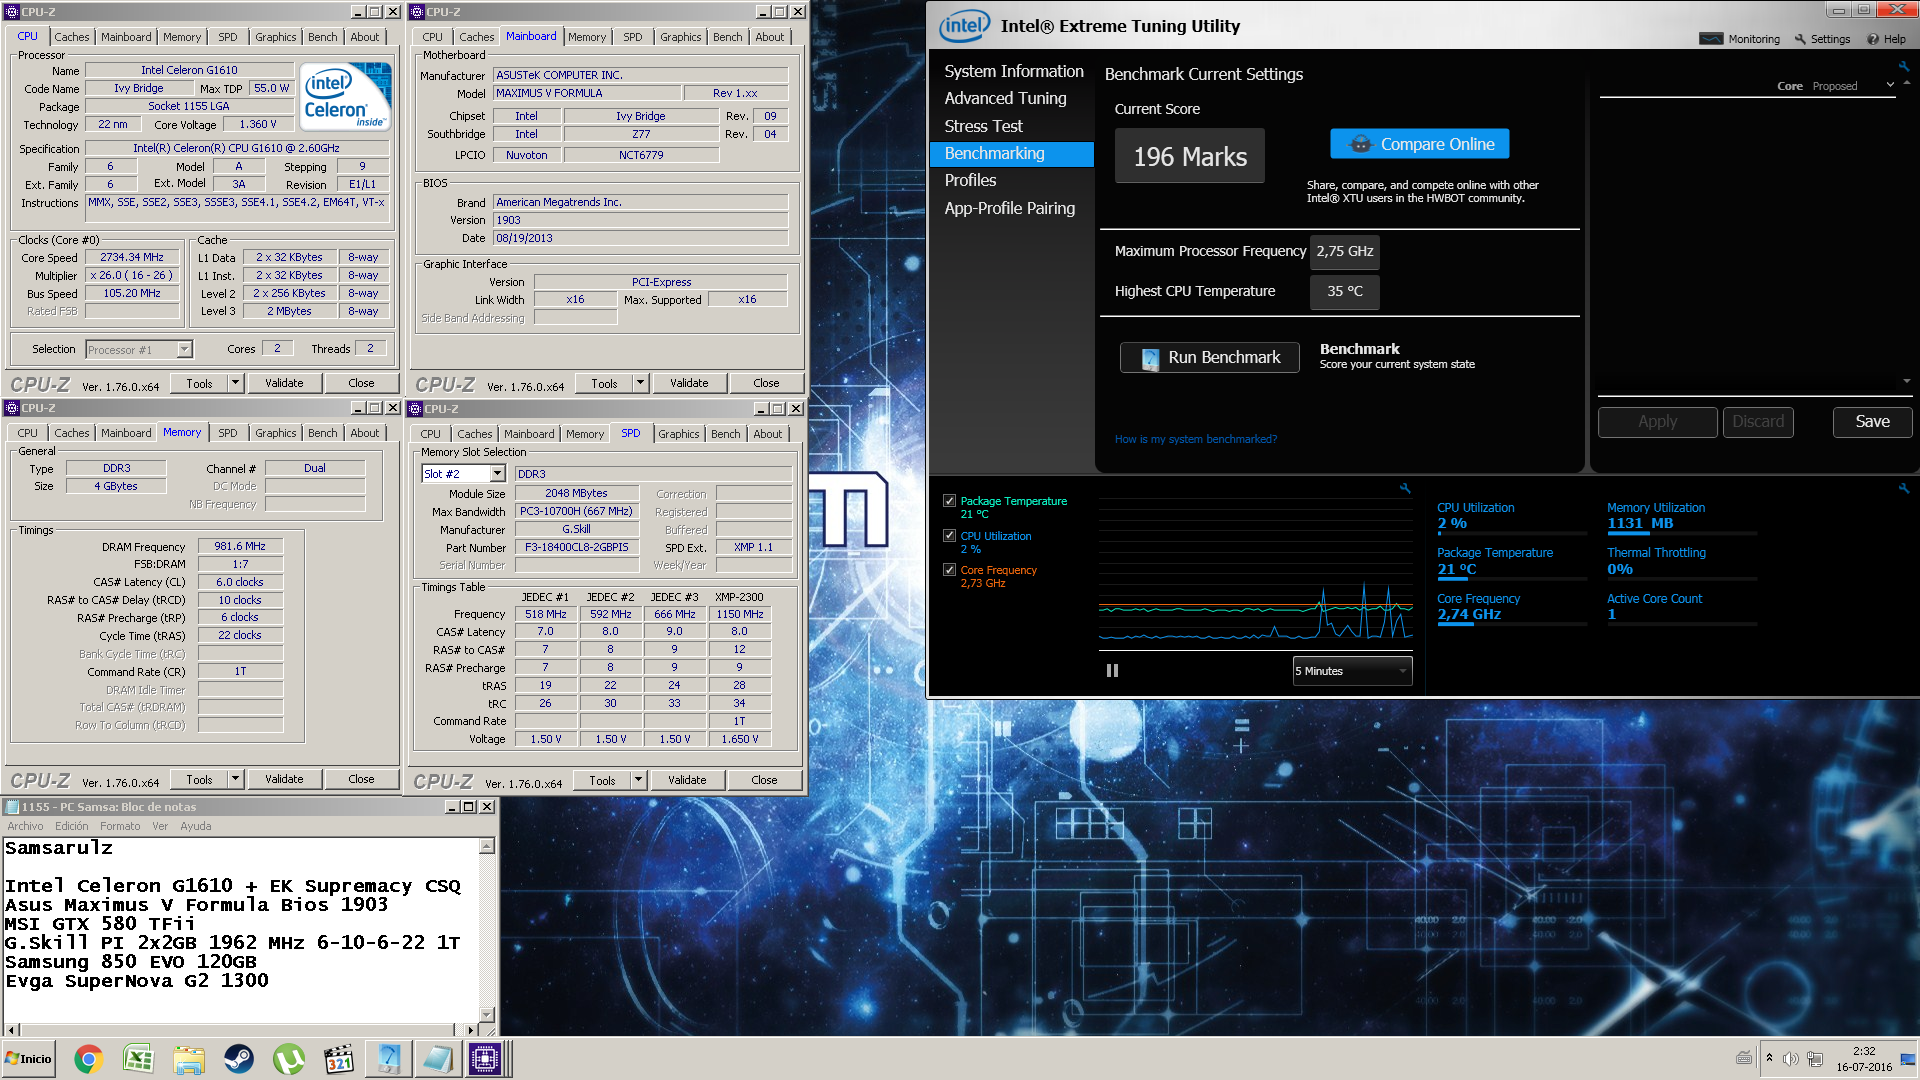
Task: Click wrench icon above Core Proposed panel
Action: tap(1904, 66)
